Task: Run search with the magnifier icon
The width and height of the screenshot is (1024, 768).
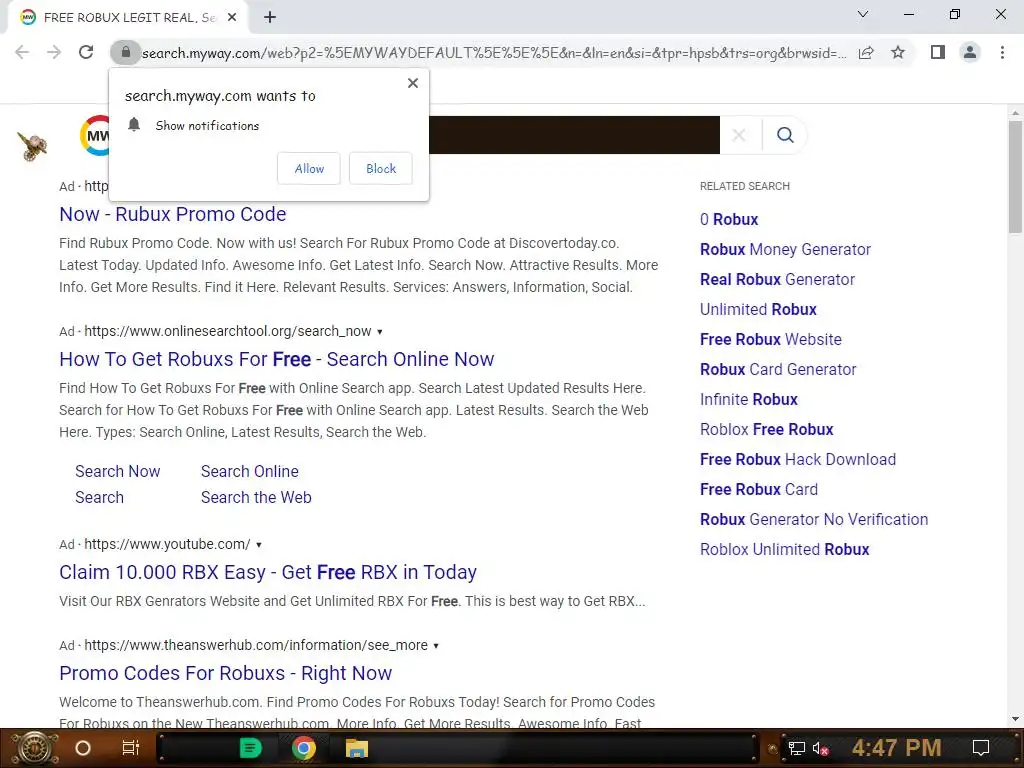Action: click(785, 135)
